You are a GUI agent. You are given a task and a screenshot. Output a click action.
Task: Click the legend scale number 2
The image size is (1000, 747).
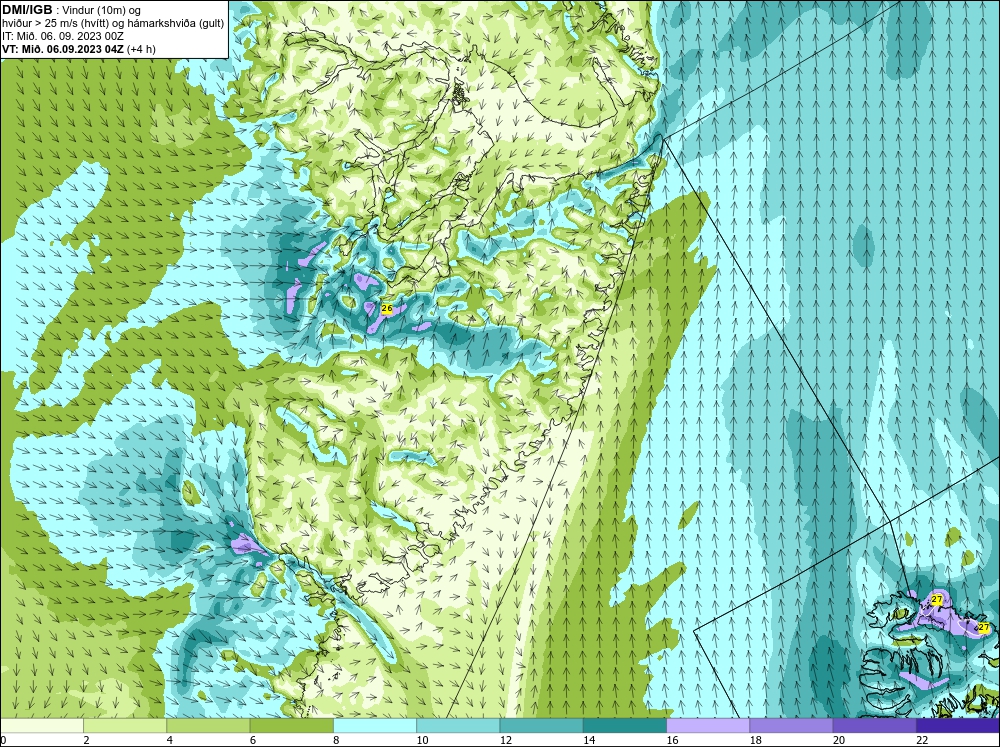coord(86,740)
